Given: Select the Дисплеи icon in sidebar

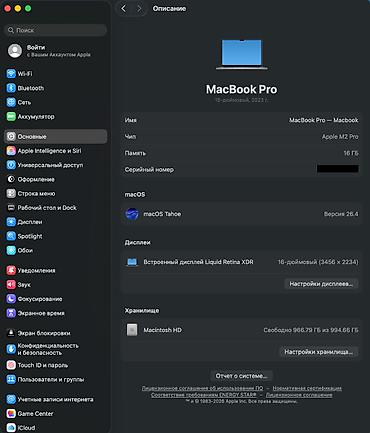Looking at the screenshot, I should 11,222.
